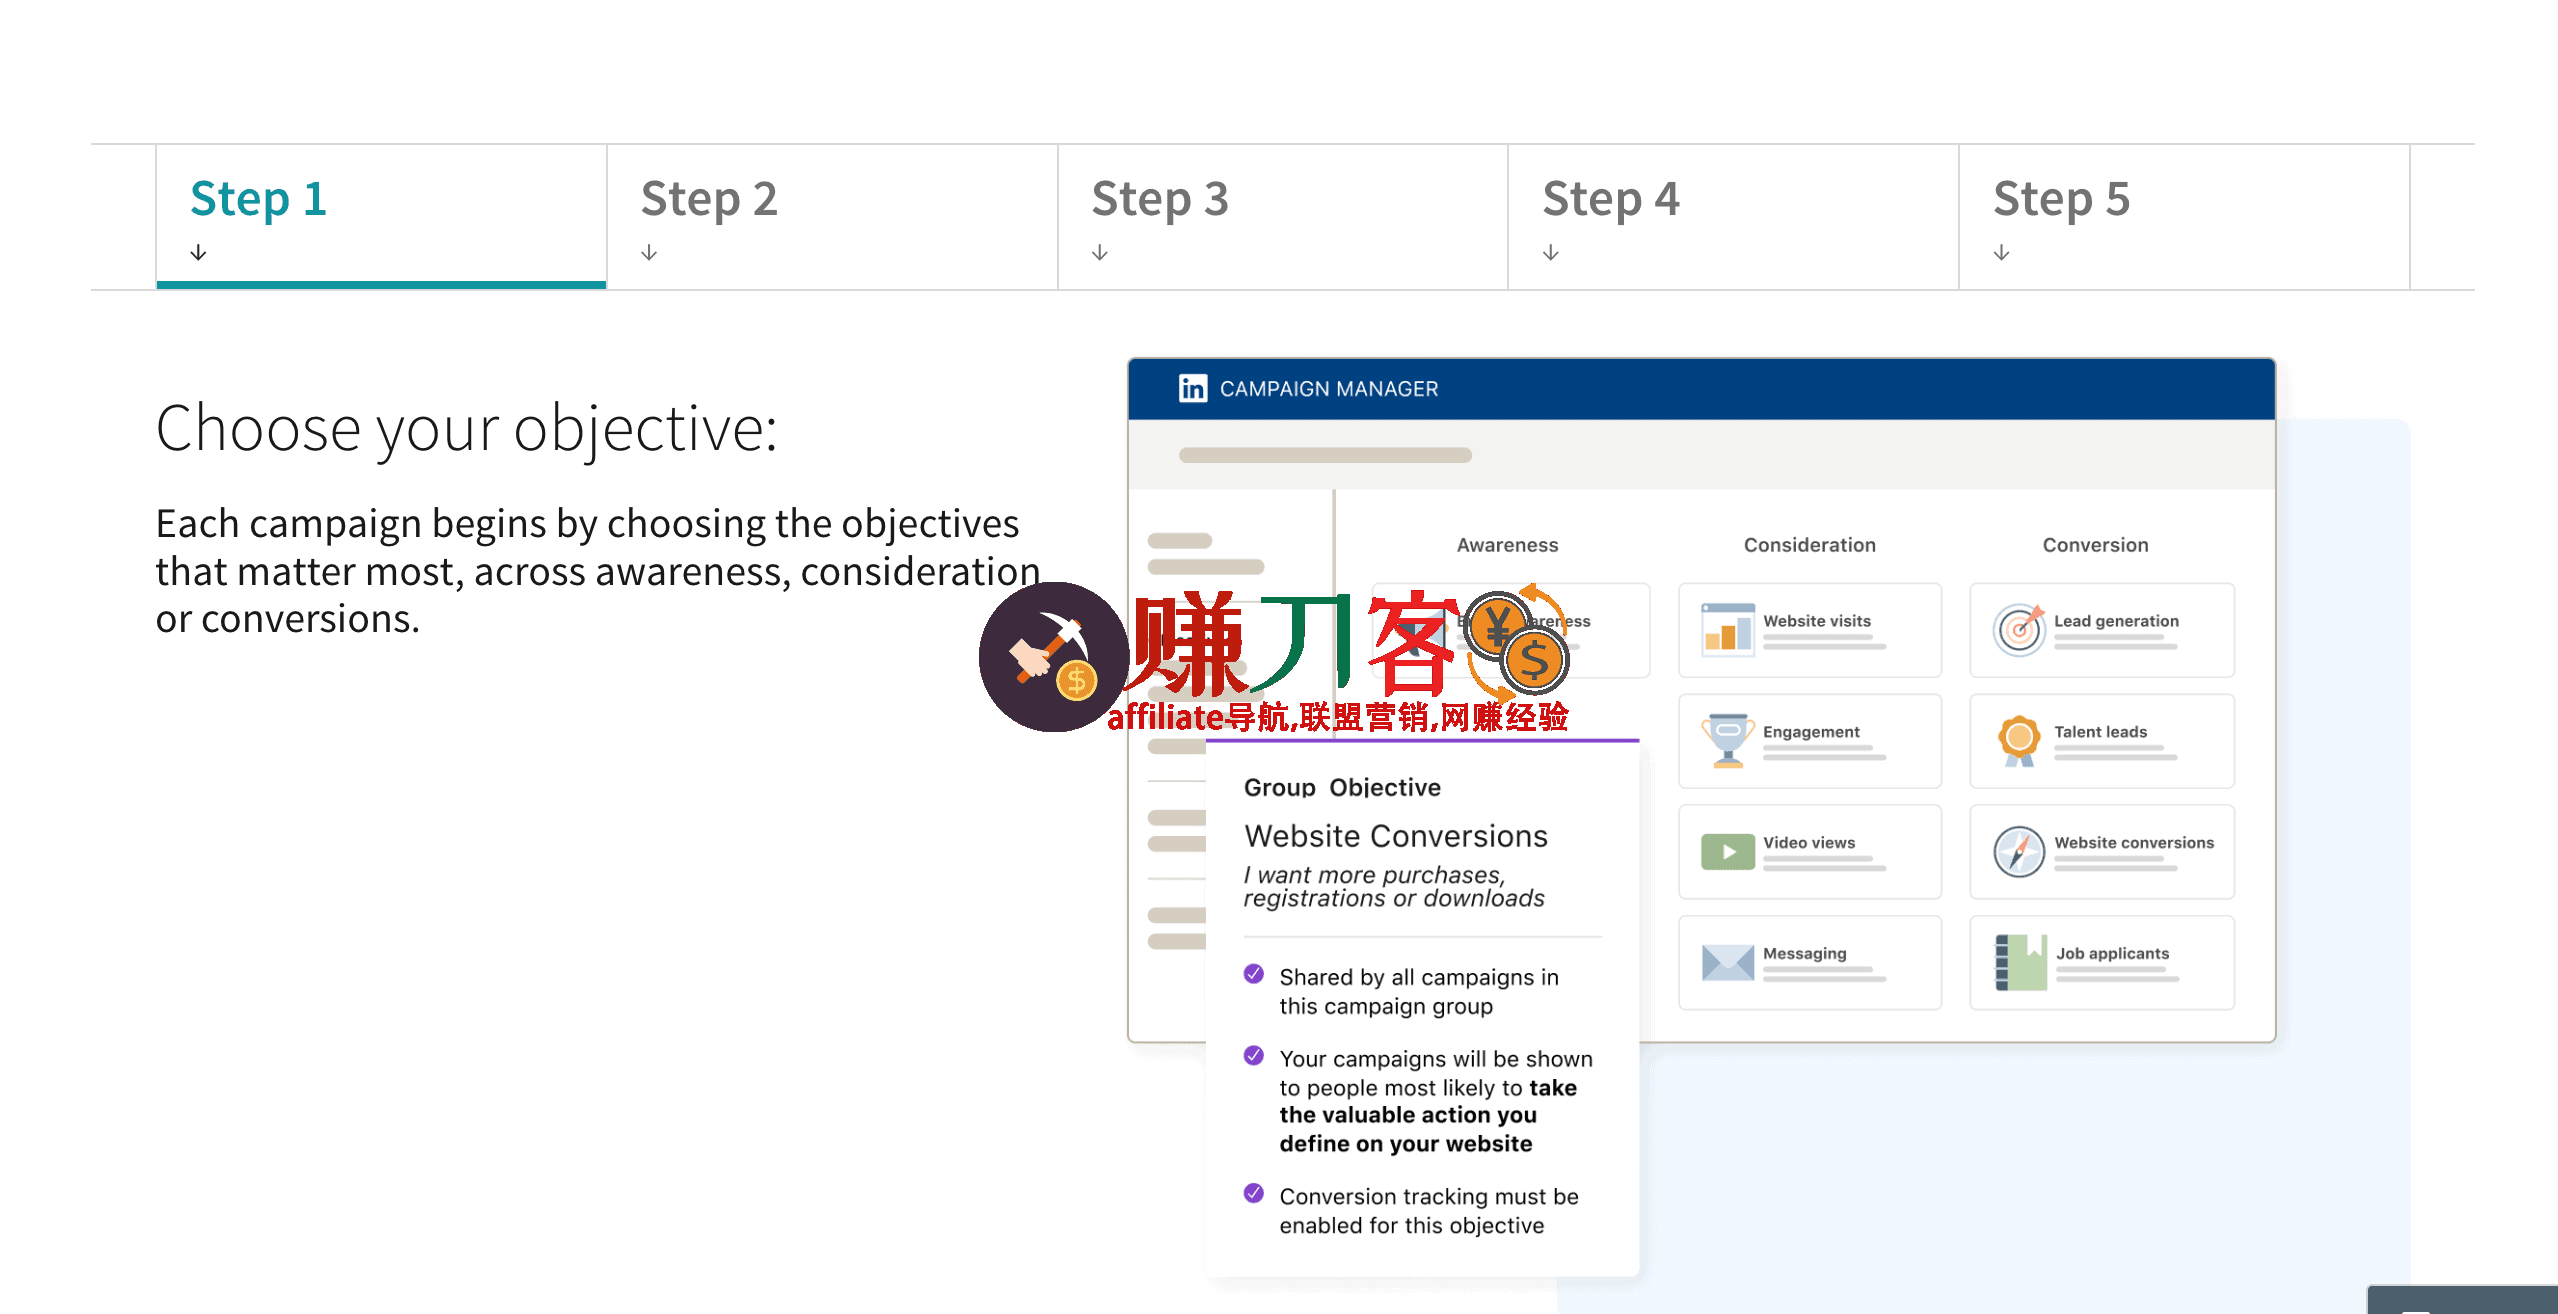Expand the arrow under Step 1
Image resolution: width=2558 pixels, height=1314 pixels.
point(198,252)
